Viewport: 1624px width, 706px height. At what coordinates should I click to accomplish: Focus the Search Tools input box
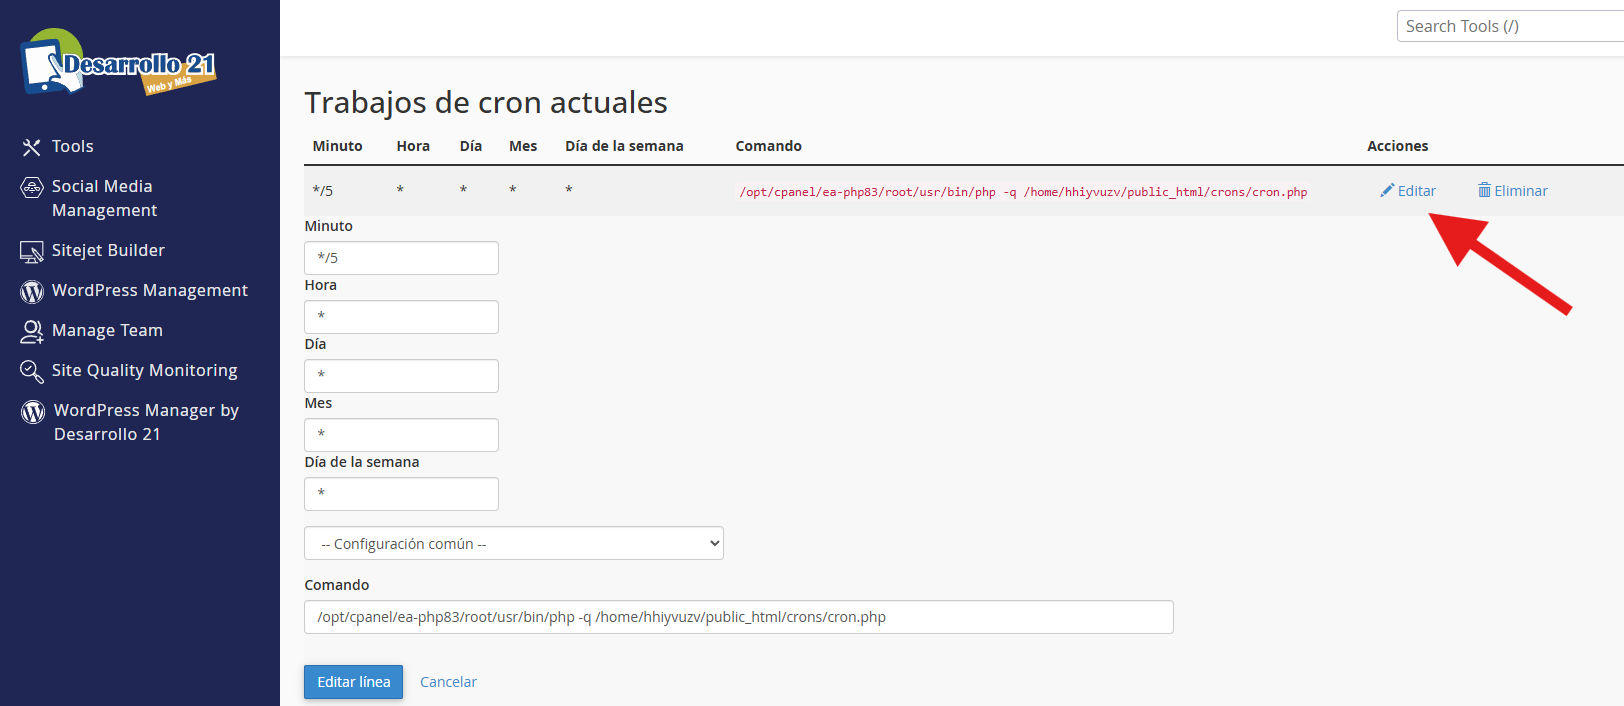[x=1508, y=26]
